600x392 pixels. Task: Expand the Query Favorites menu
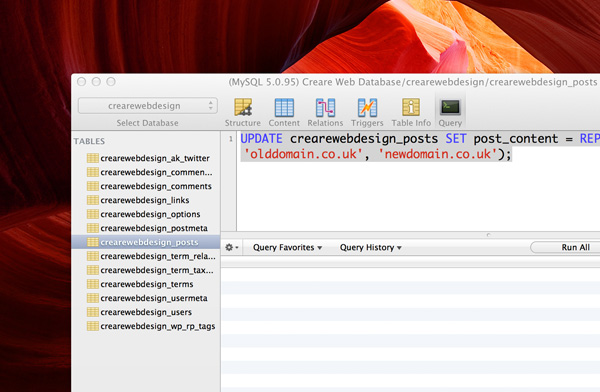click(x=287, y=248)
